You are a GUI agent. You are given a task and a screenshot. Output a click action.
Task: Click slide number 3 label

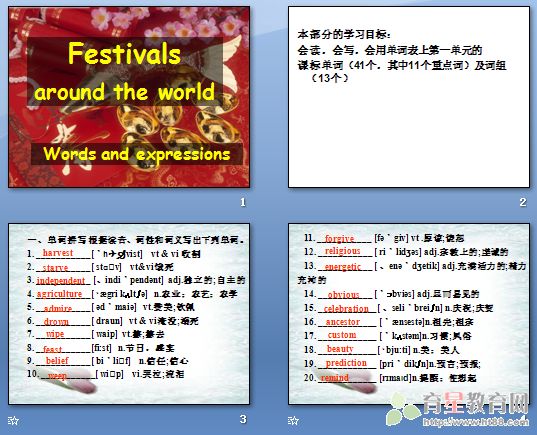pyautogui.click(x=243, y=419)
